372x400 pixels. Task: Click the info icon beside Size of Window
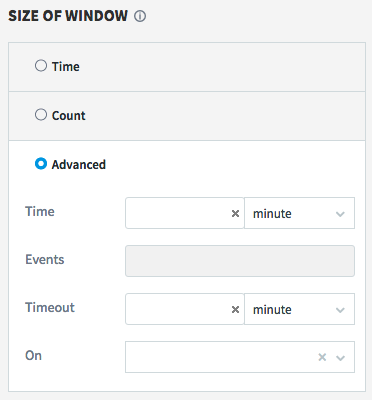pos(140,16)
